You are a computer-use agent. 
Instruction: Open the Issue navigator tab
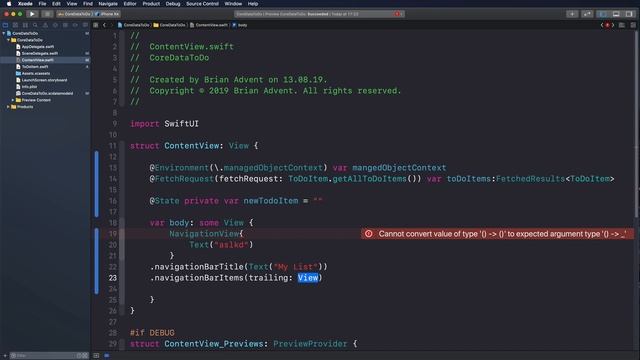coord(45,25)
